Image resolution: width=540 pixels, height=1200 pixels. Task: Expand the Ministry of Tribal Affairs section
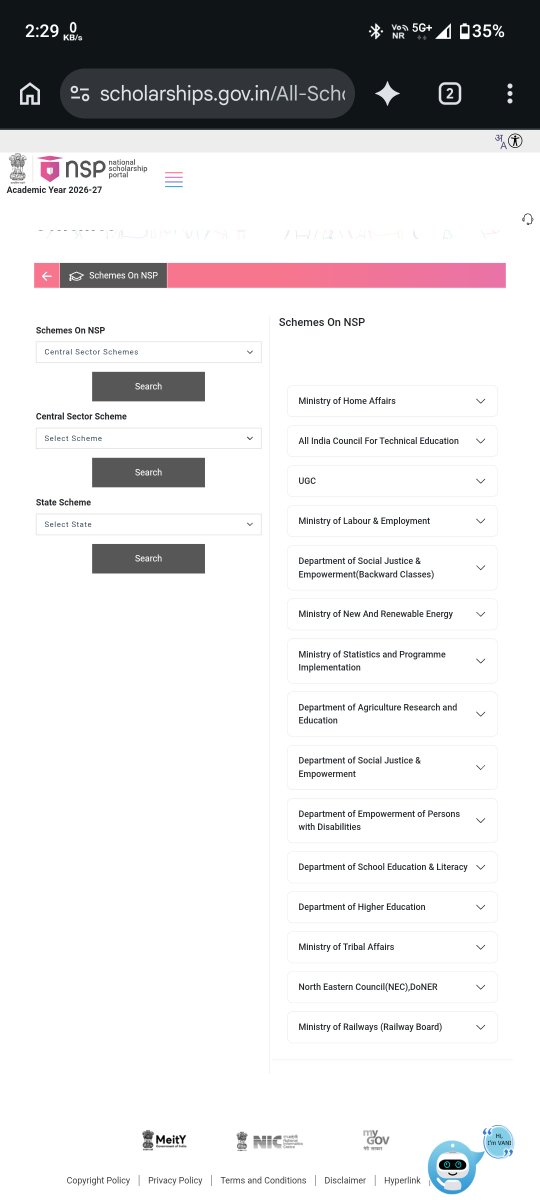coord(392,947)
